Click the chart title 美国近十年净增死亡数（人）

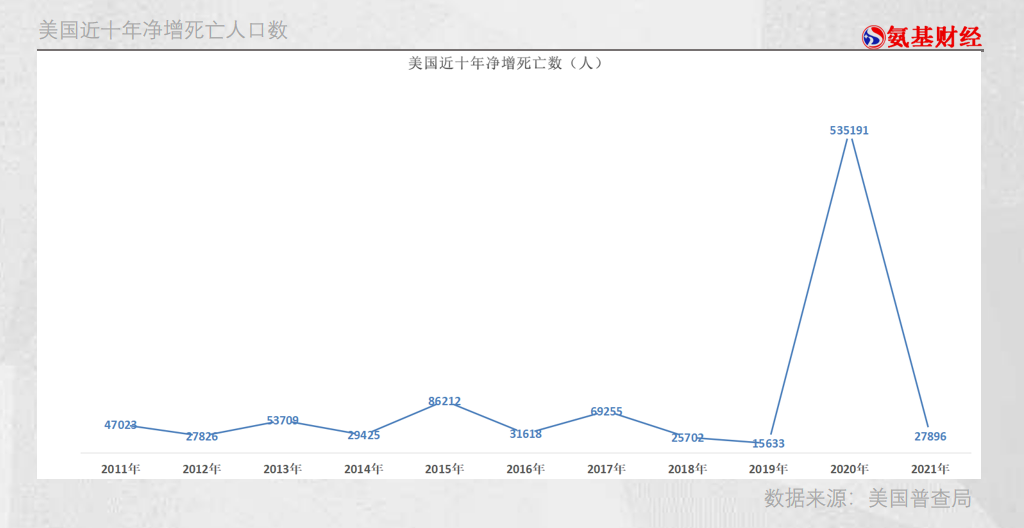click(504, 63)
